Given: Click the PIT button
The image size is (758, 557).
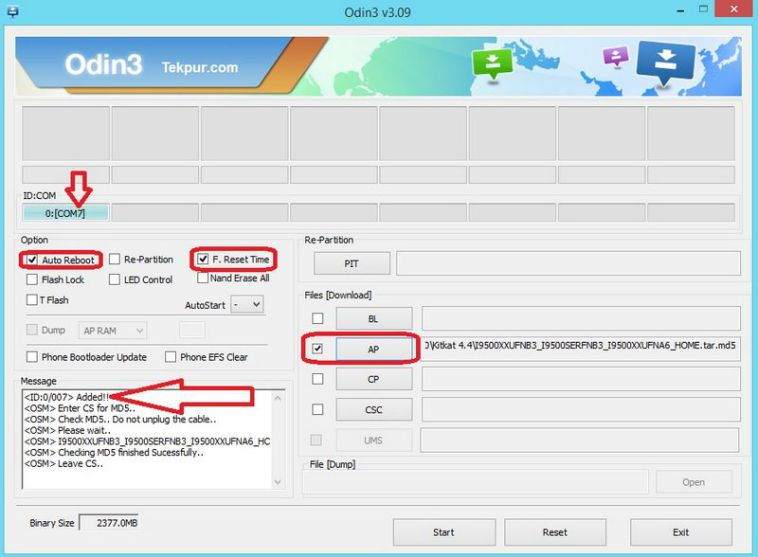Looking at the screenshot, I should click(x=351, y=264).
